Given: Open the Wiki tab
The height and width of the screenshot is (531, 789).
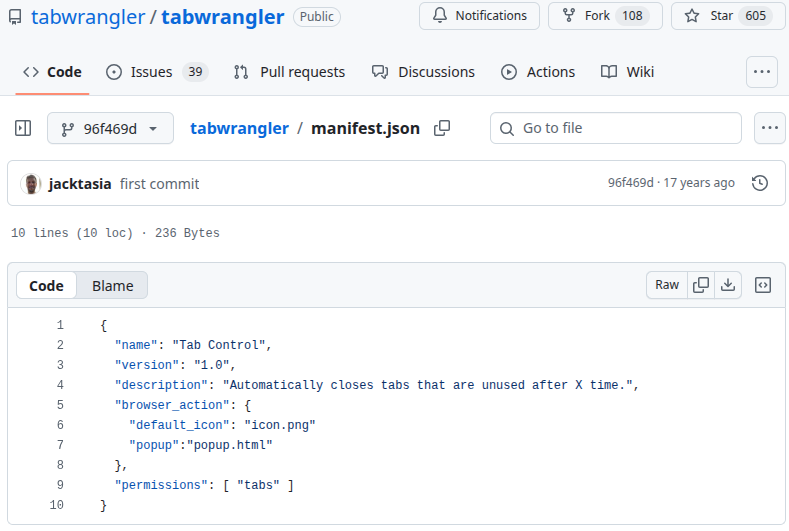Looking at the screenshot, I should click(x=627, y=72).
